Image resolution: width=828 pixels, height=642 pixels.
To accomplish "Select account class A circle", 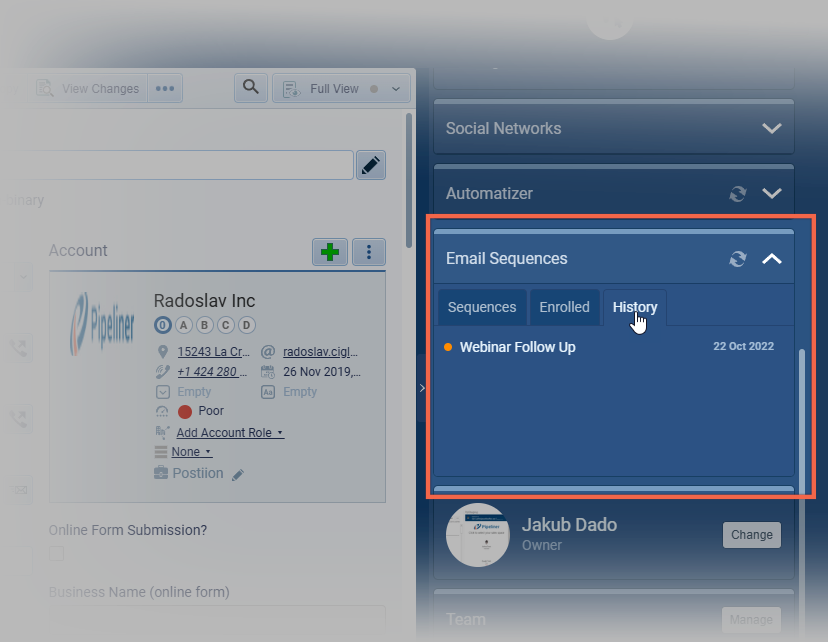I will (x=183, y=325).
